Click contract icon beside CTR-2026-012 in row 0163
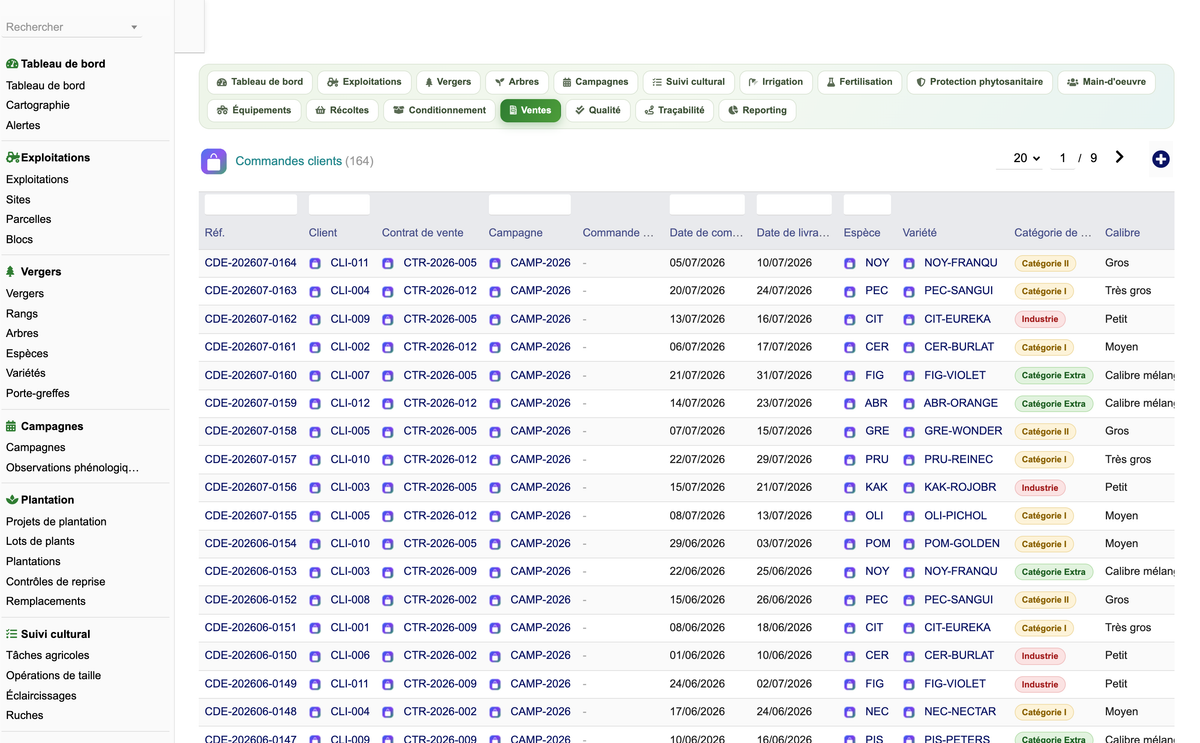 coord(388,291)
